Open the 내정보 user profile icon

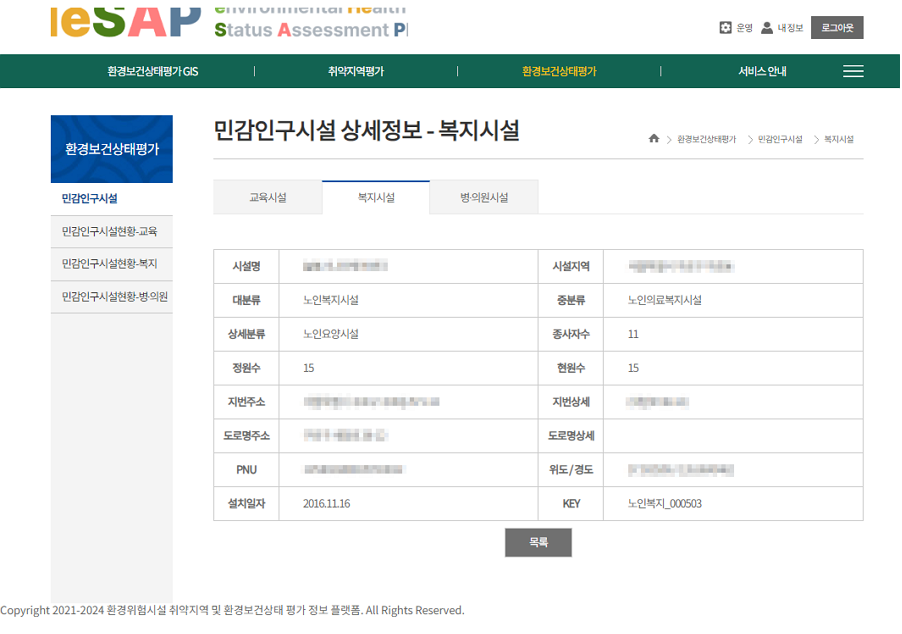tap(767, 28)
